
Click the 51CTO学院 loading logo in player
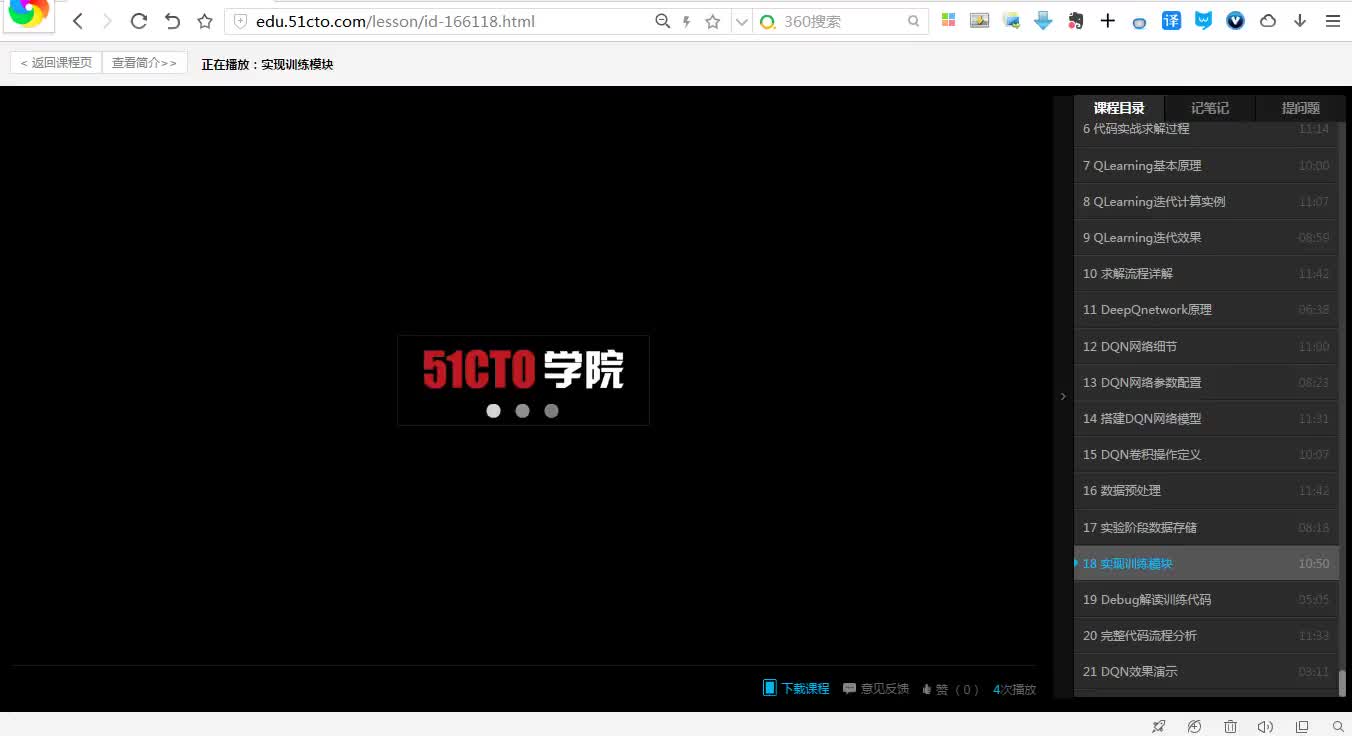[x=523, y=380]
